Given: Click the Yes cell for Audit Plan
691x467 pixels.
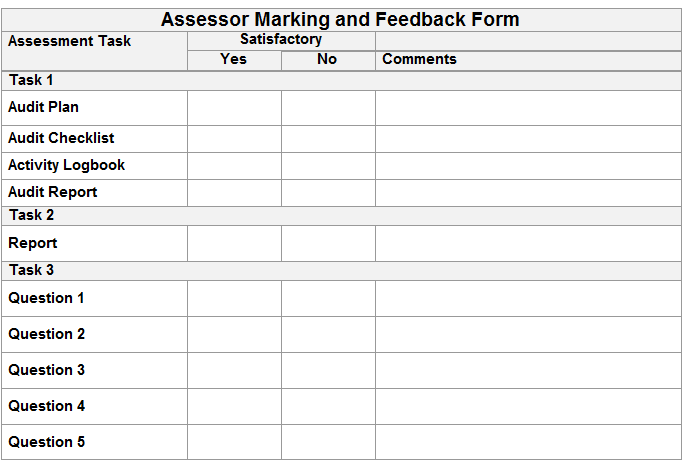Looking at the screenshot, I should [234, 108].
